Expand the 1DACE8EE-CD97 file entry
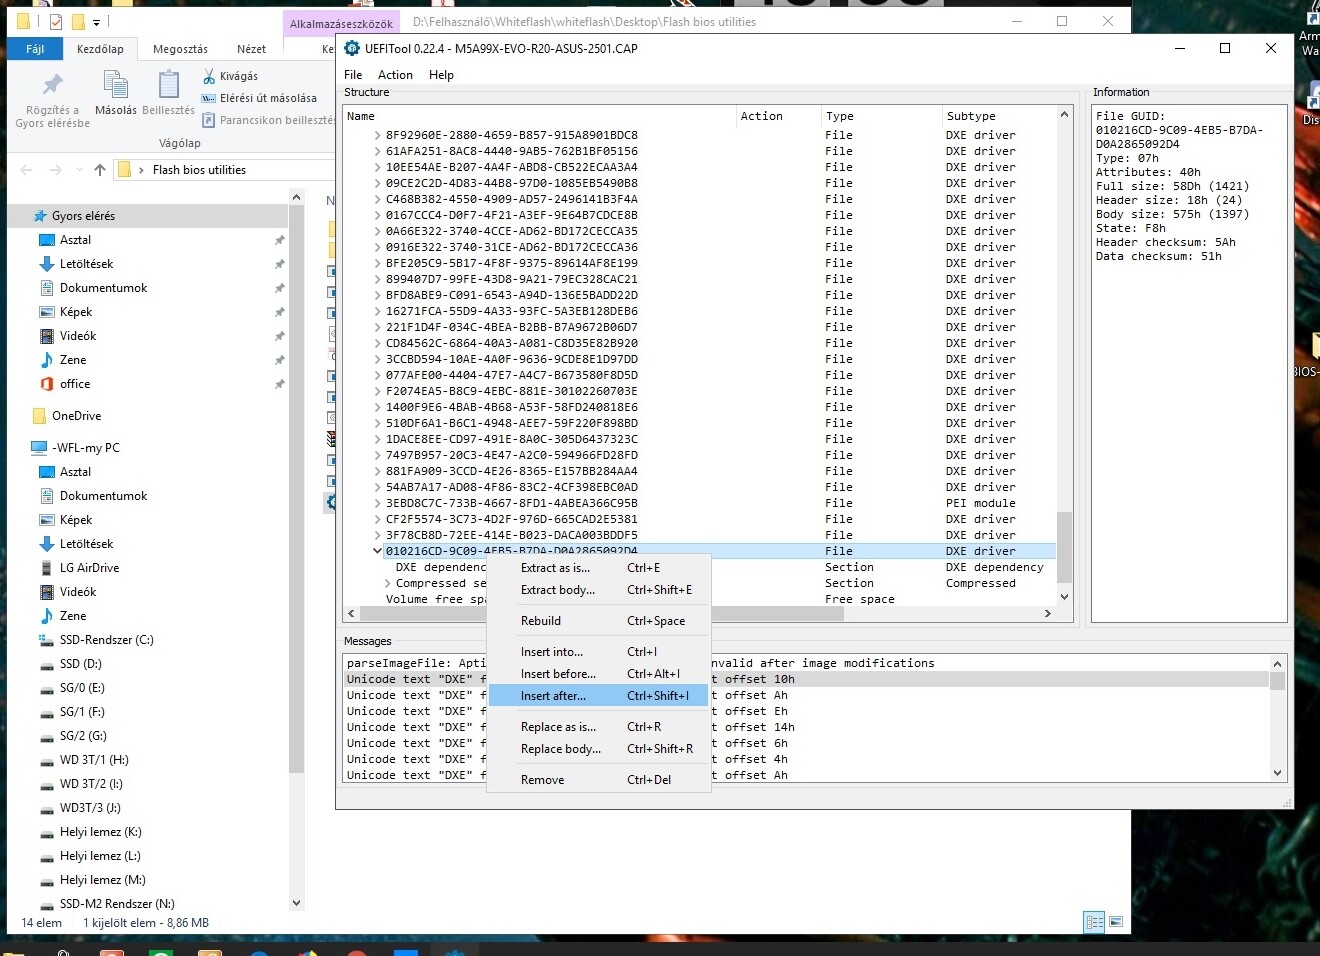Viewport: 1320px width, 956px height. click(x=377, y=439)
